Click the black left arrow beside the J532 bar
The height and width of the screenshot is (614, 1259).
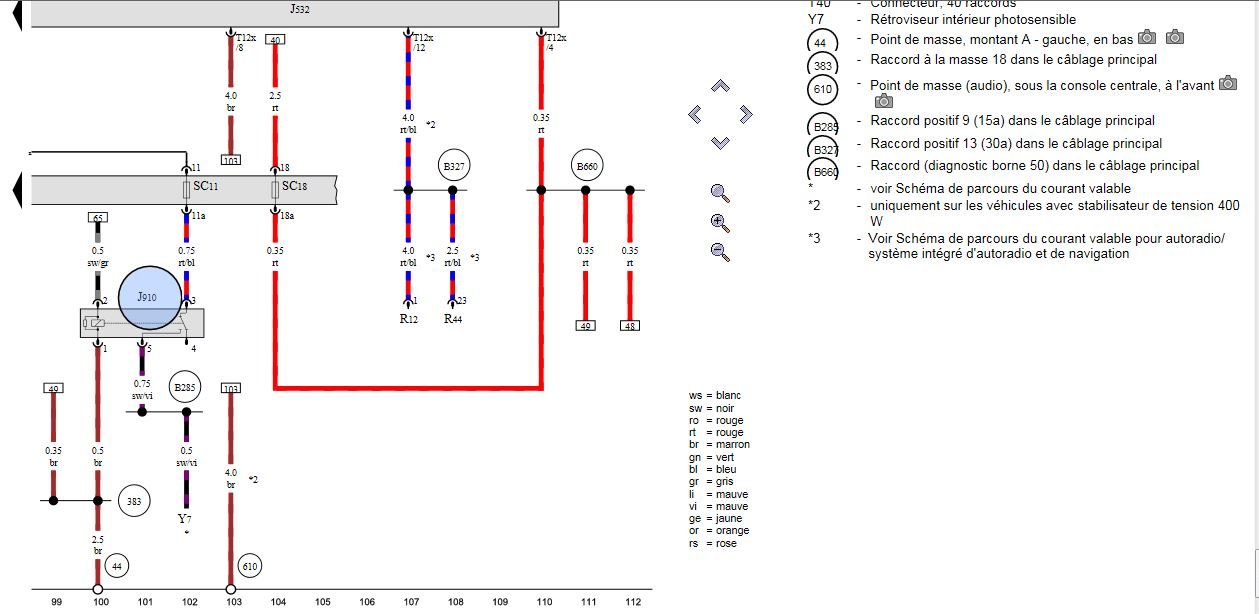pyautogui.click(x=17, y=13)
